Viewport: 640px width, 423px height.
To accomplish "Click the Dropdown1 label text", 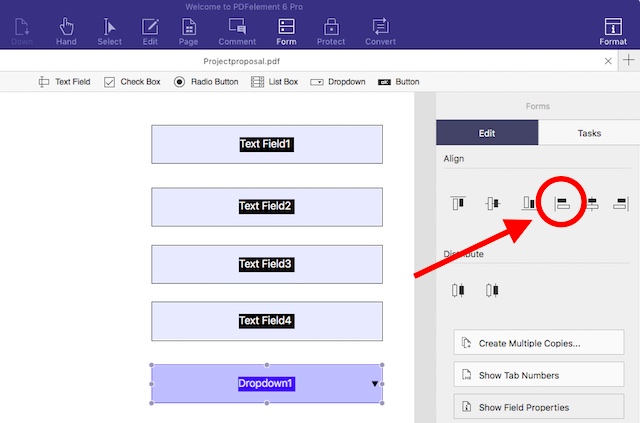I will [x=266, y=383].
